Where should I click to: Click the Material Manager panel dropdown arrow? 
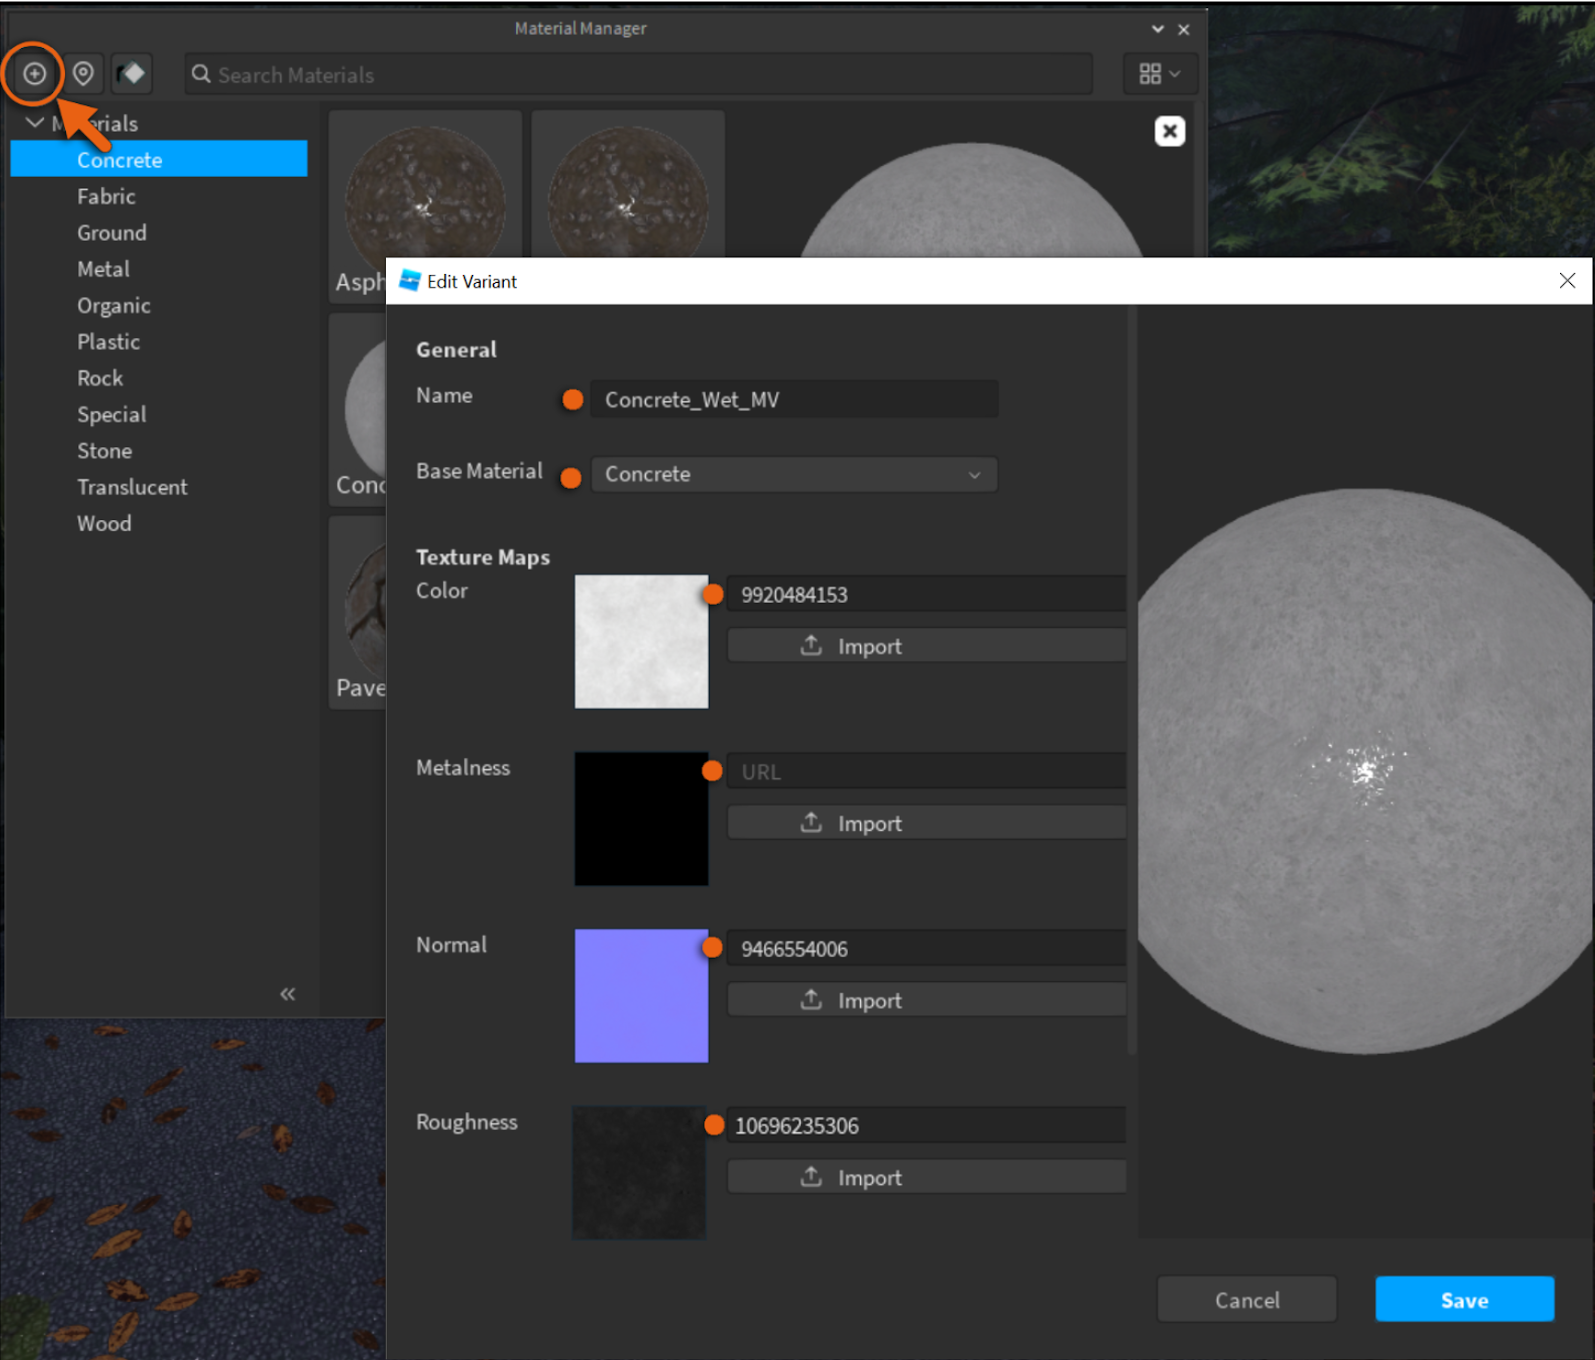click(x=1157, y=30)
